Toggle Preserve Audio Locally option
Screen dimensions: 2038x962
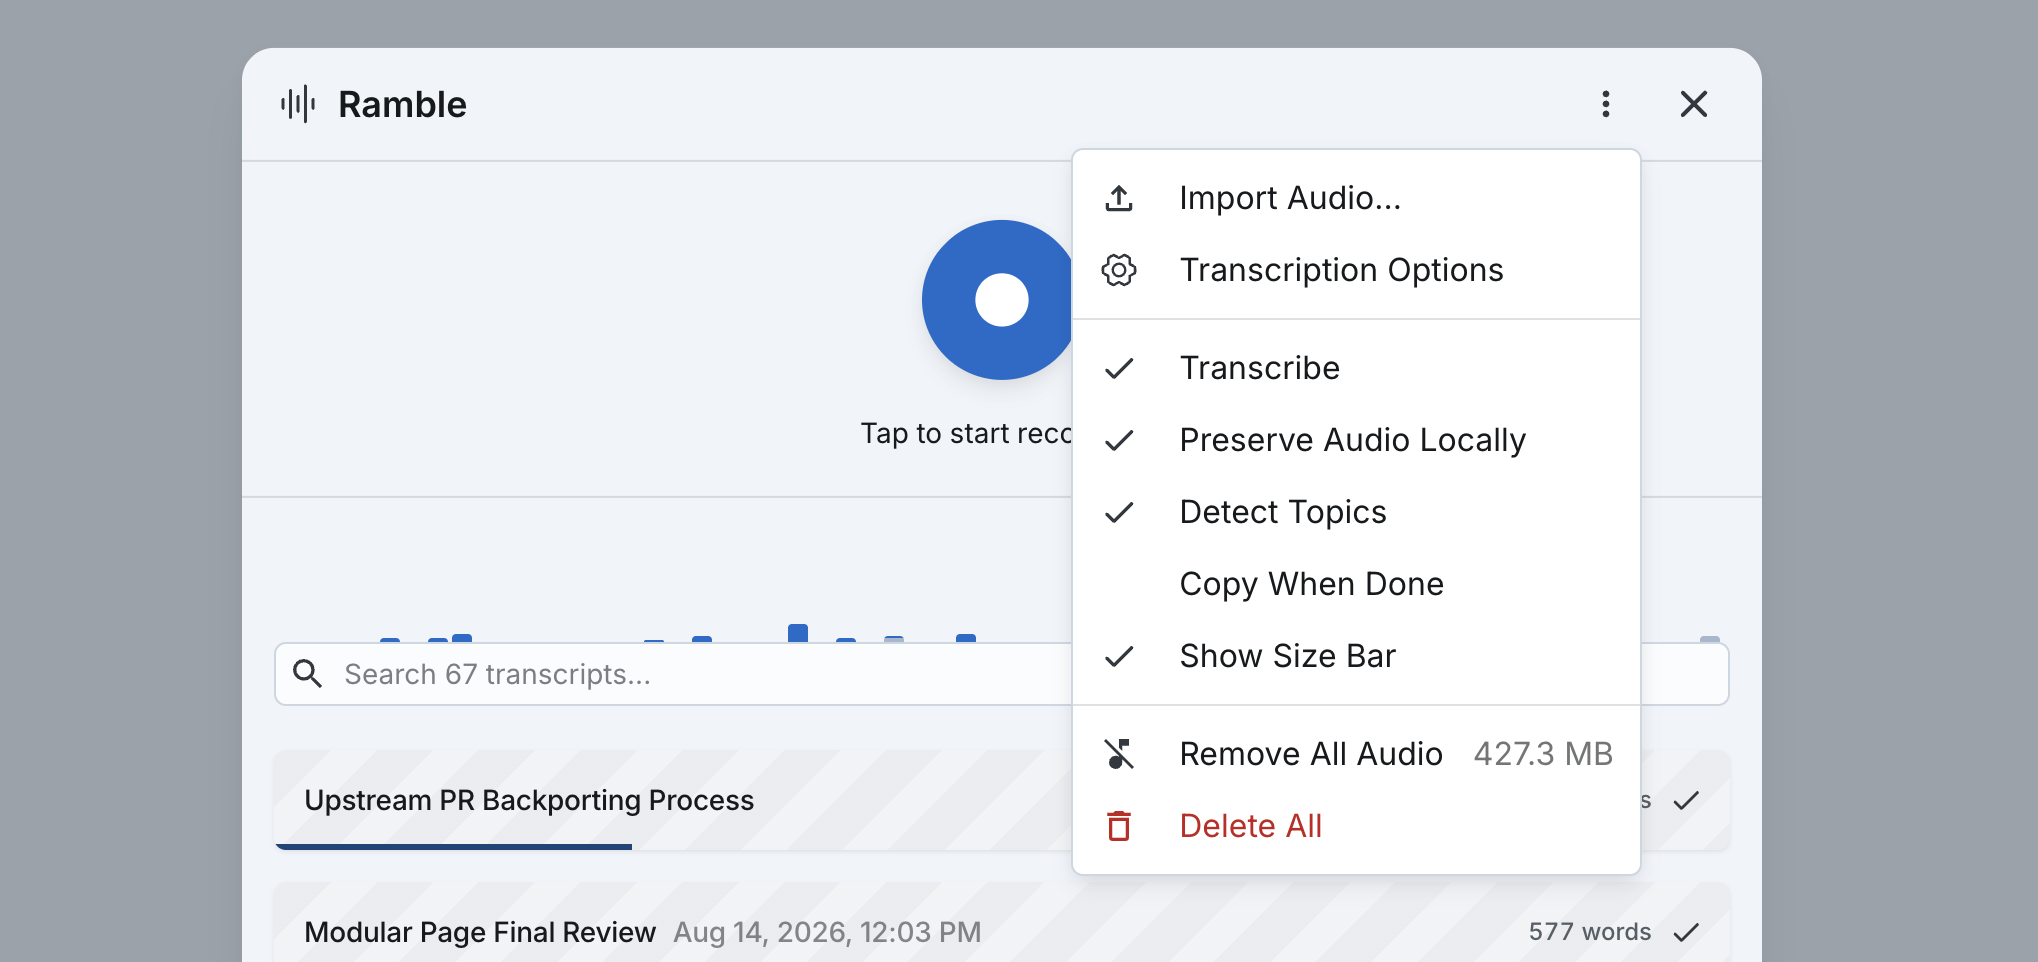pyautogui.click(x=1356, y=440)
